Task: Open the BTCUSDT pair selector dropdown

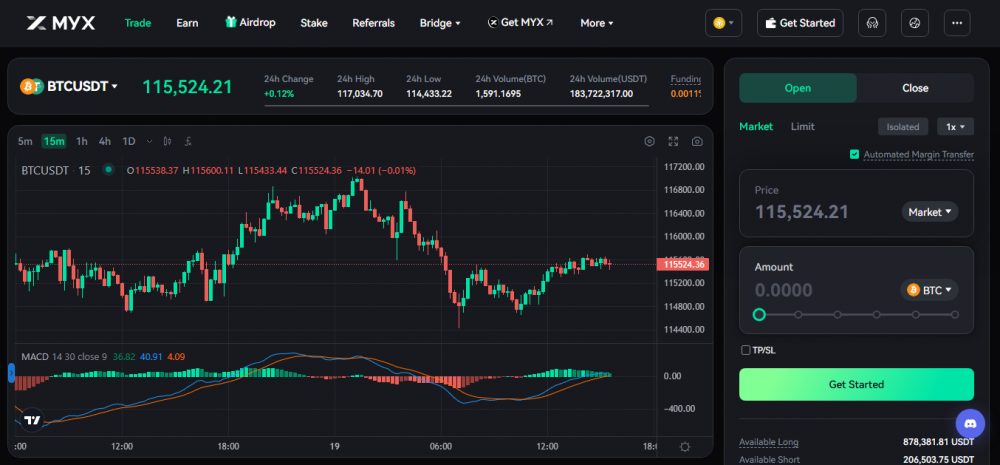Action: 70,87
